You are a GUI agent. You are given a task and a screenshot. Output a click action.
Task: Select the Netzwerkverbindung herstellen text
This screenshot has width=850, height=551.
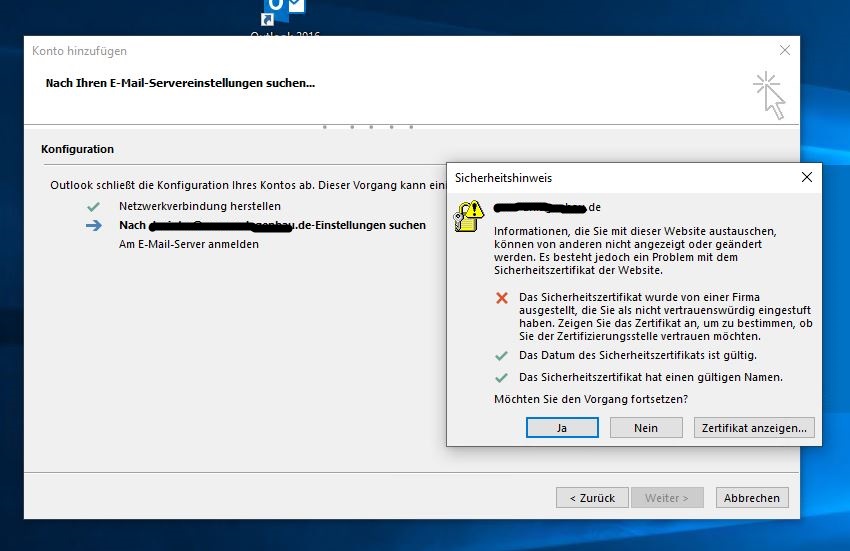[200, 206]
